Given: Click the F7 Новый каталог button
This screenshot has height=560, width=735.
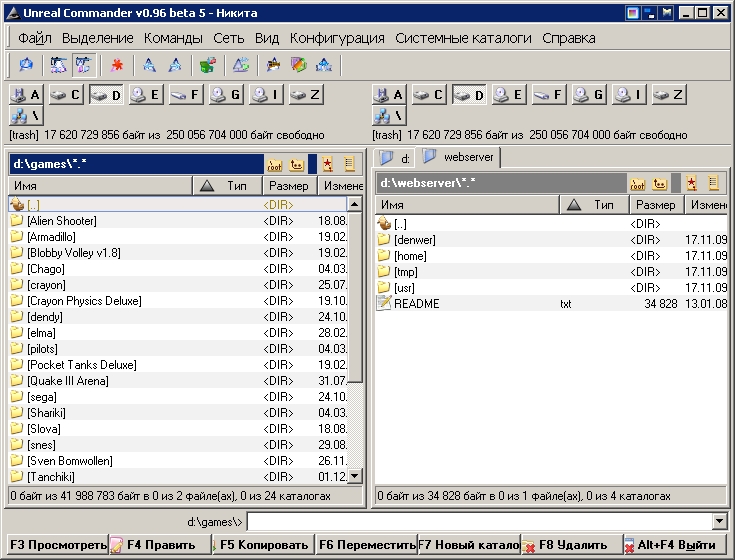Looking at the screenshot, I should click(x=469, y=545).
